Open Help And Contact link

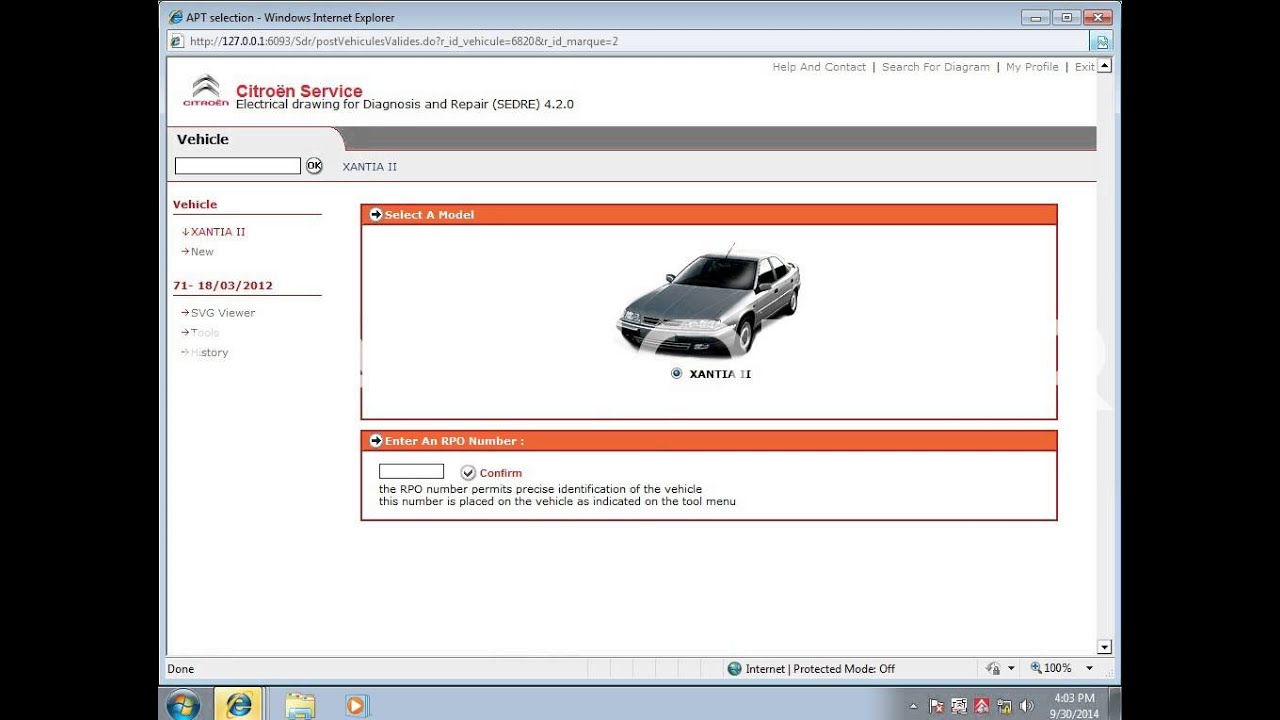[819, 67]
